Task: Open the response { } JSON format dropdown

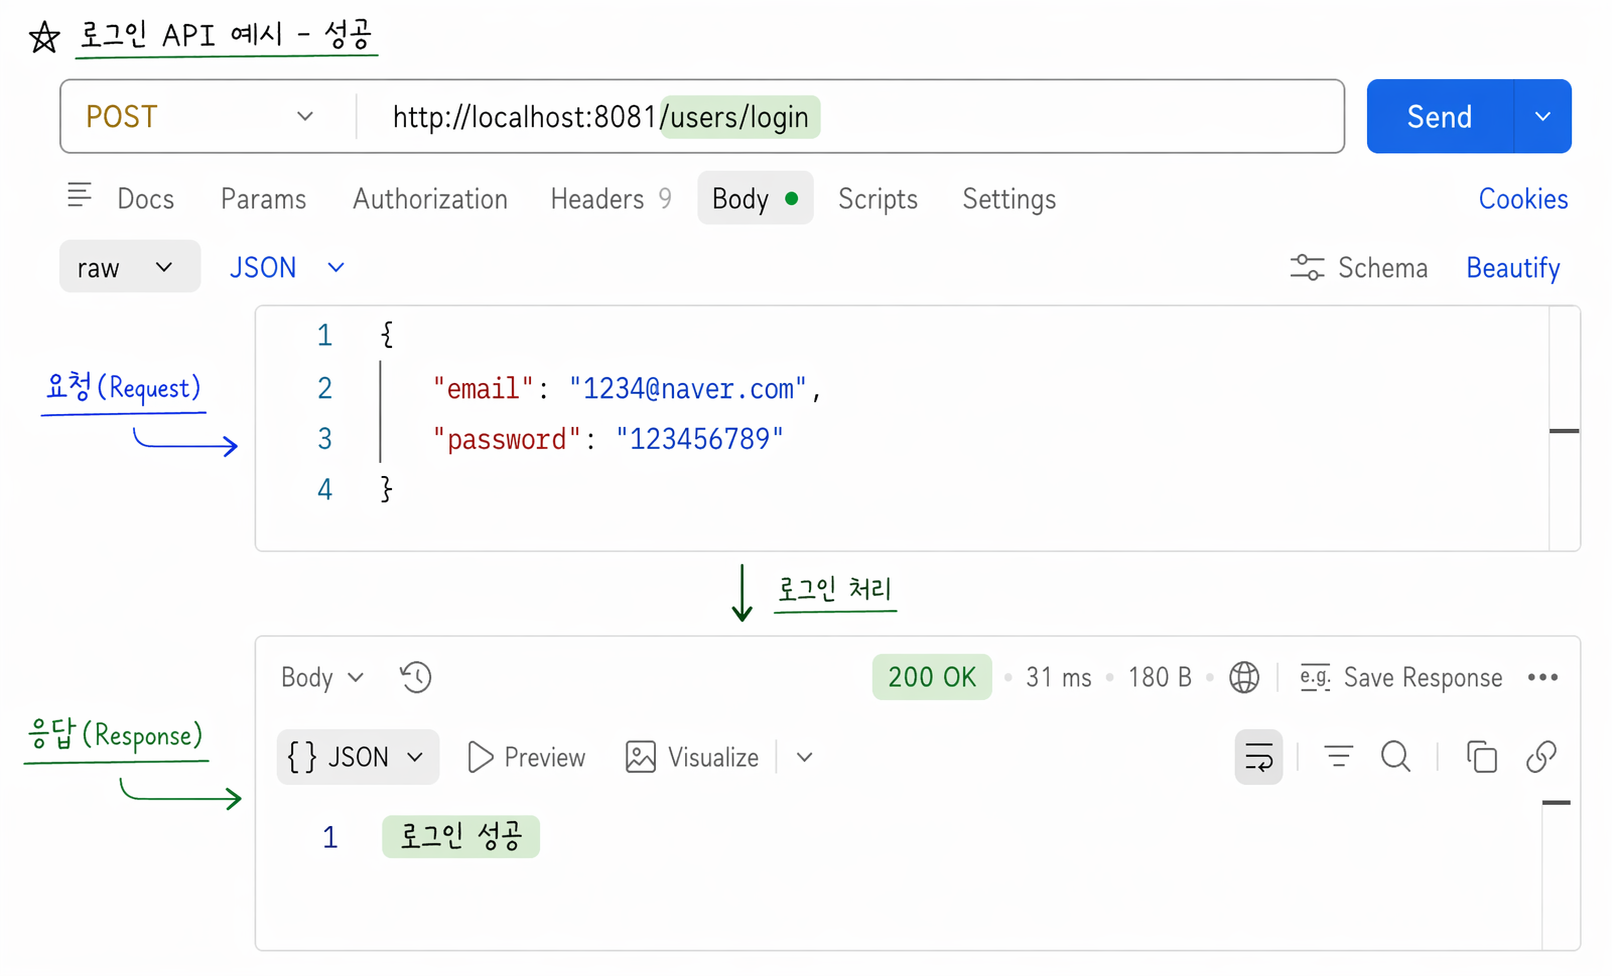Action: [x=357, y=757]
